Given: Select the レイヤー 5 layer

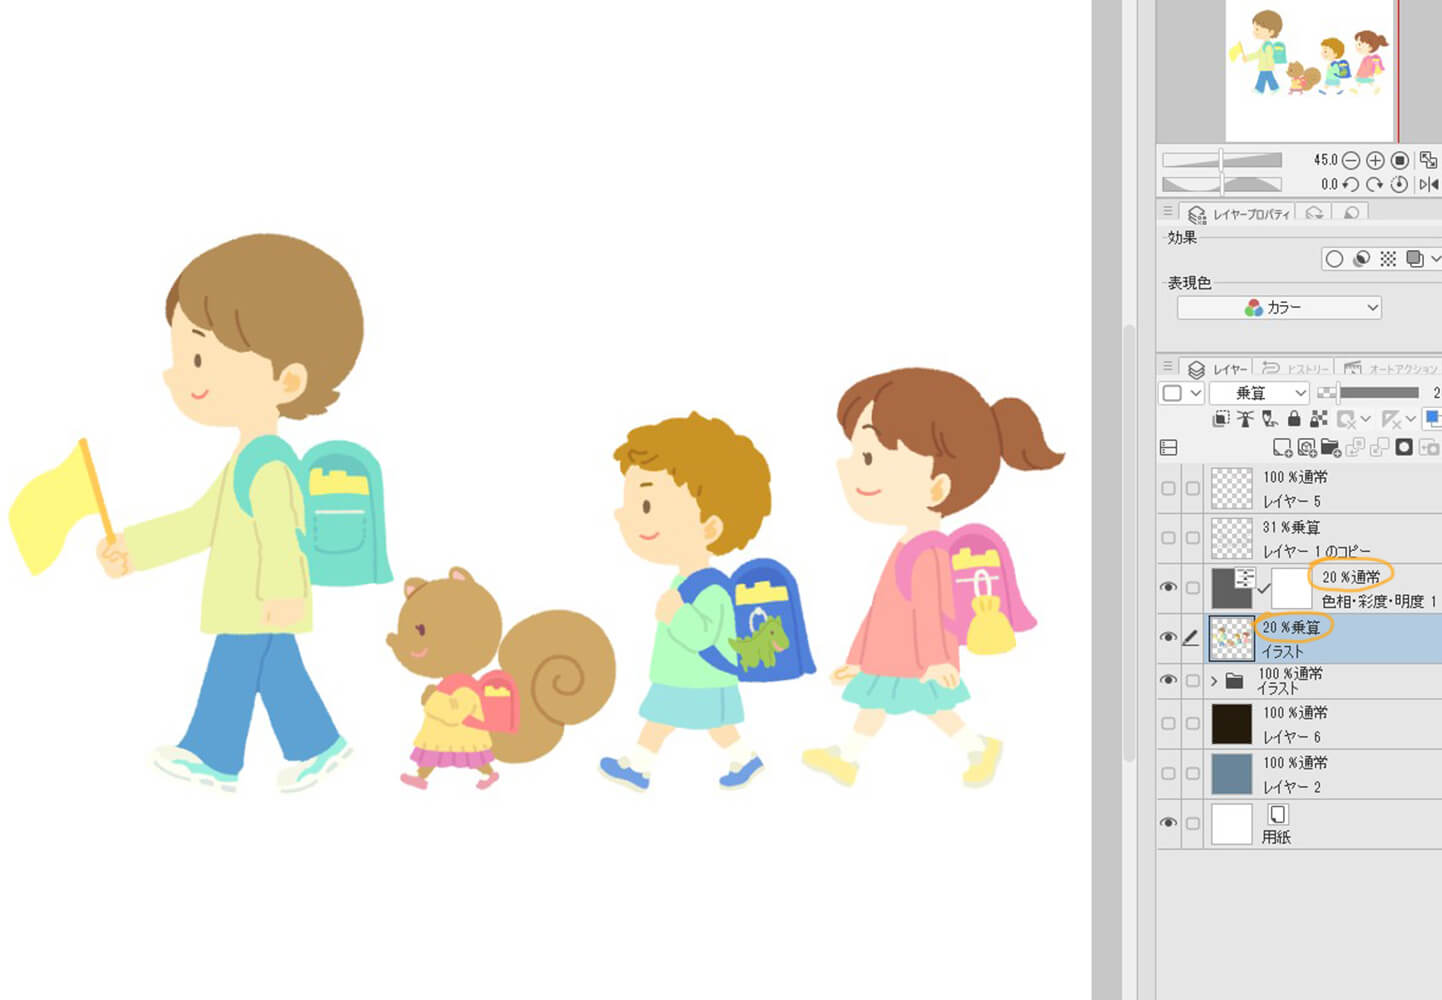Looking at the screenshot, I should pyautogui.click(x=1320, y=489).
